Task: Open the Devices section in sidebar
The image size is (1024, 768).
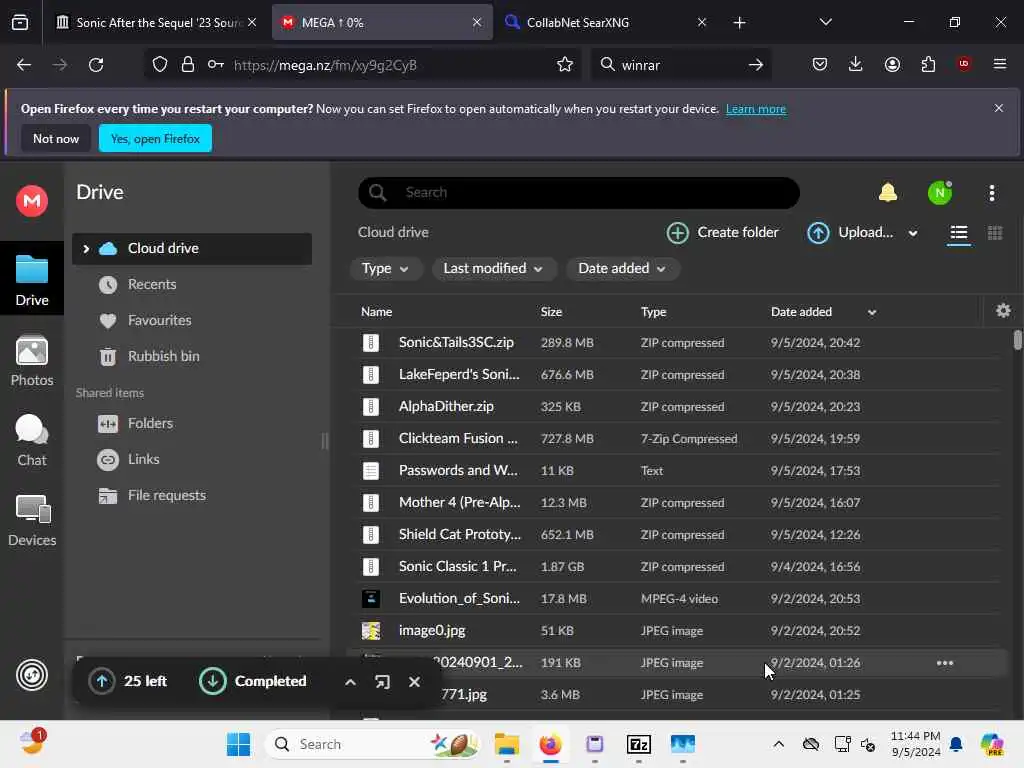Action: (31, 521)
